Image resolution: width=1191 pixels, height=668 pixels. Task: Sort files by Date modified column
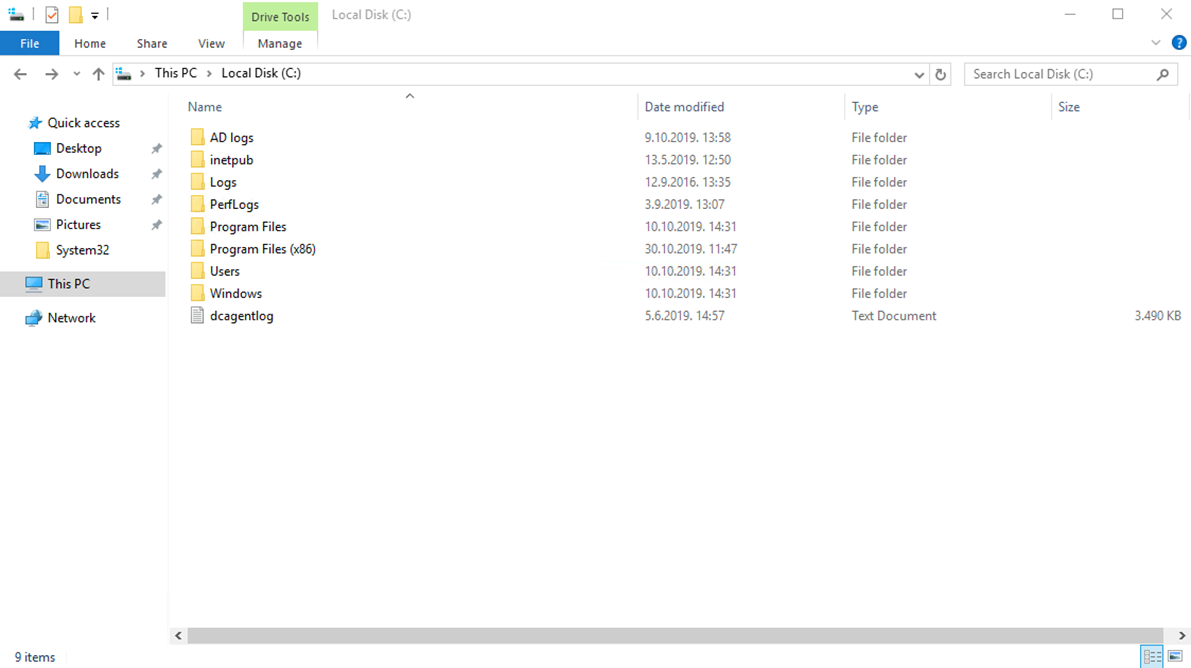pyautogui.click(x=684, y=107)
